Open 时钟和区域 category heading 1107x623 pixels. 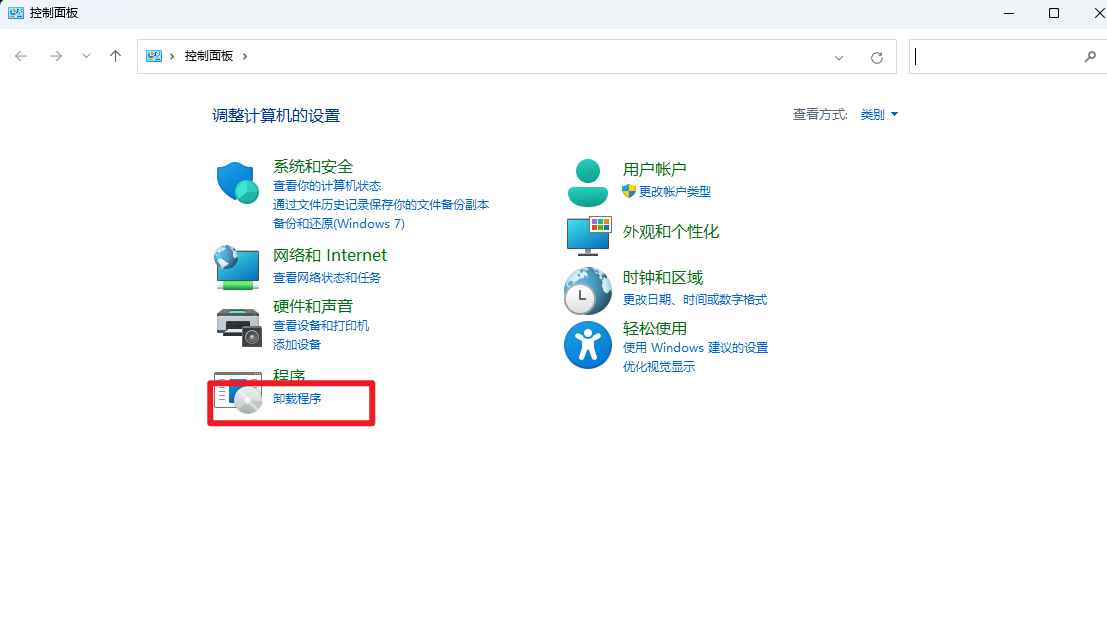663,278
